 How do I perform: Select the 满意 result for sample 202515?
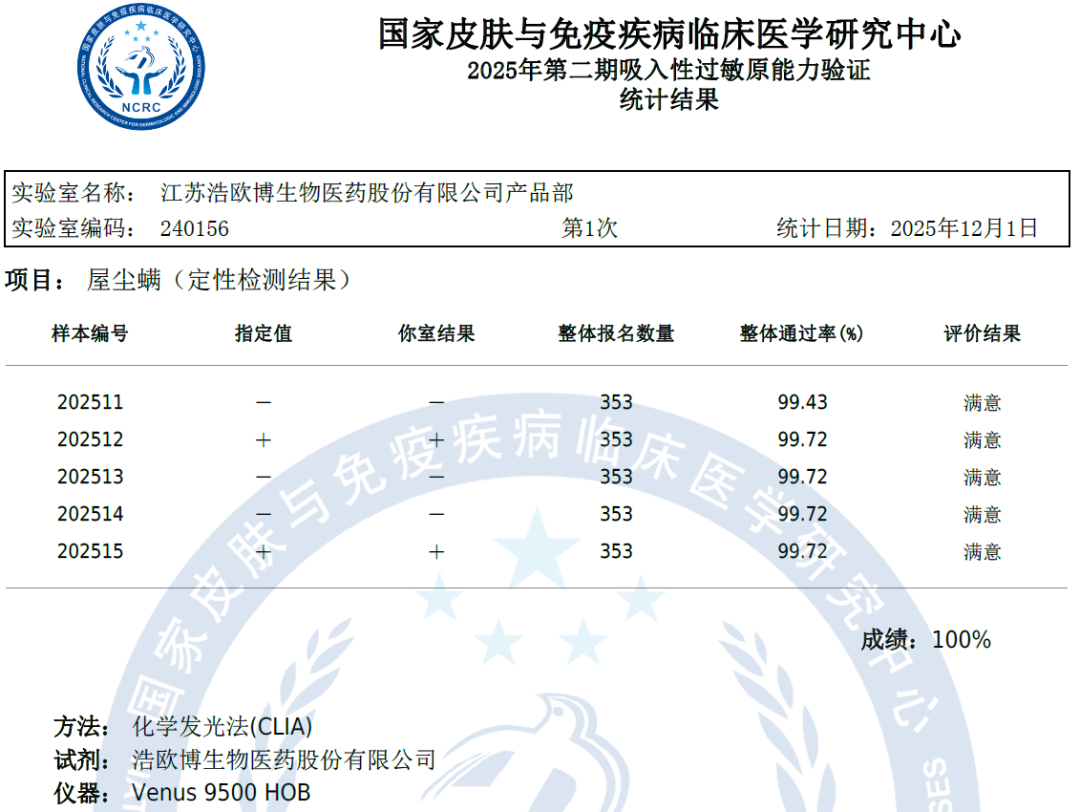982,552
